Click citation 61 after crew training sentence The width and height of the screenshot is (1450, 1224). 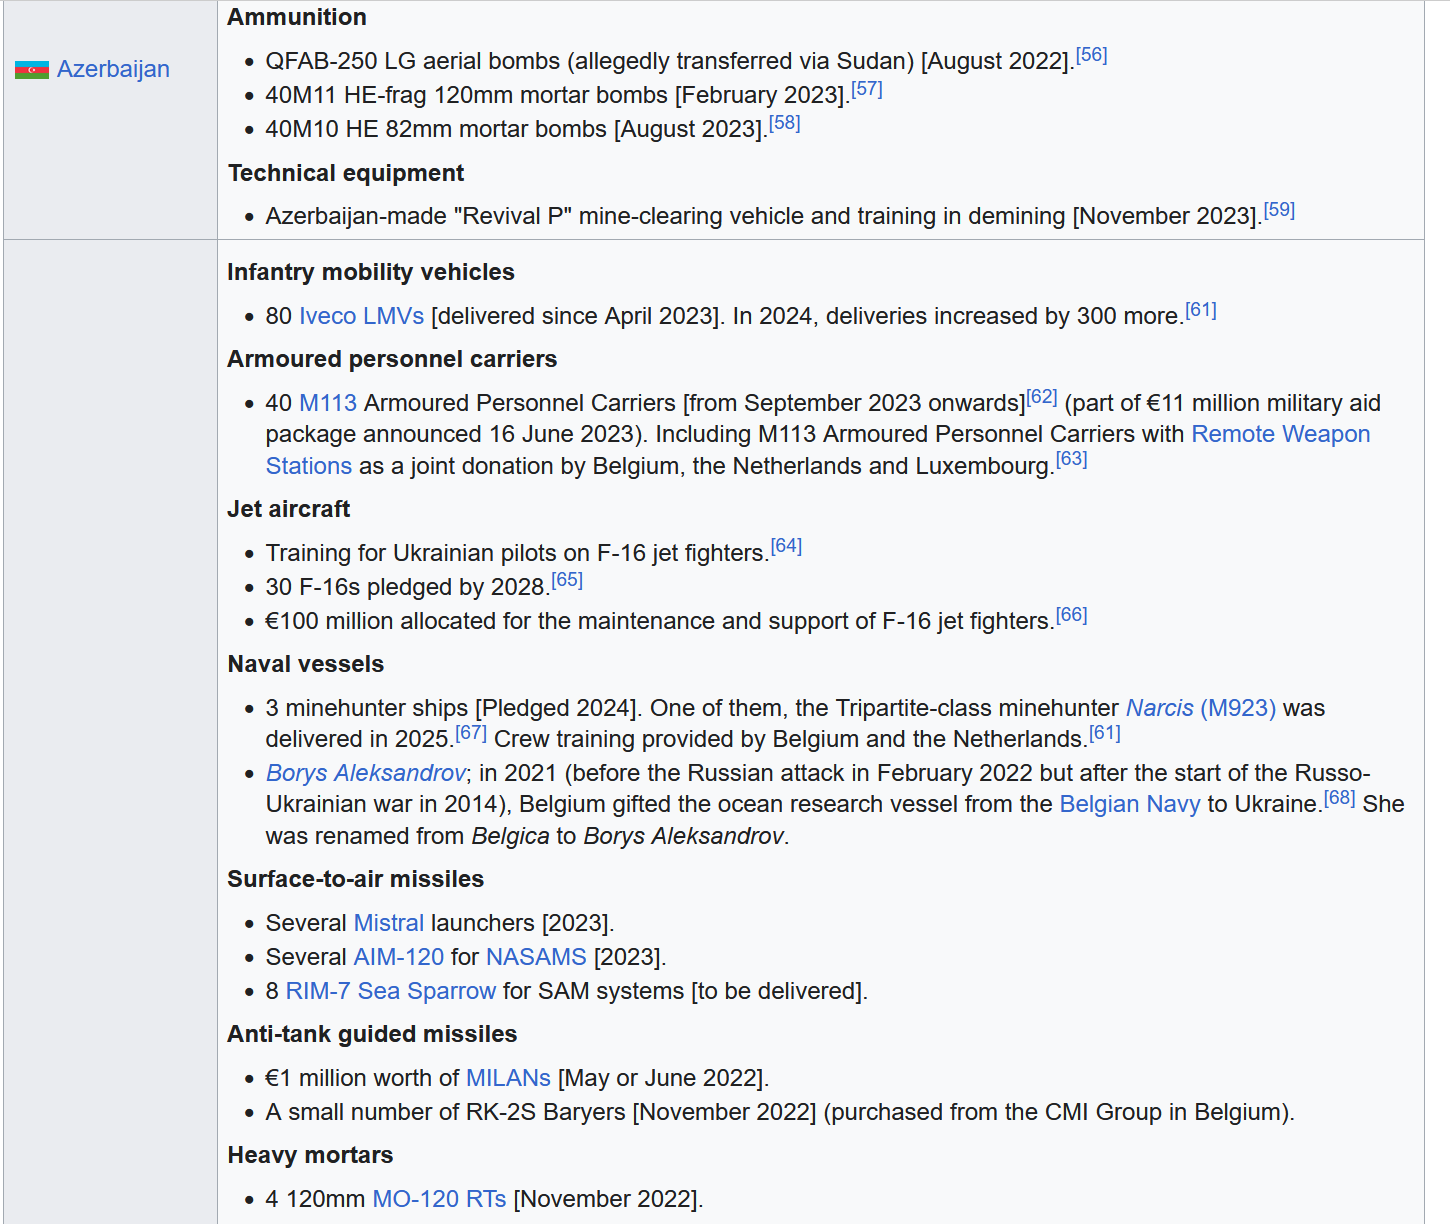click(1105, 733)
